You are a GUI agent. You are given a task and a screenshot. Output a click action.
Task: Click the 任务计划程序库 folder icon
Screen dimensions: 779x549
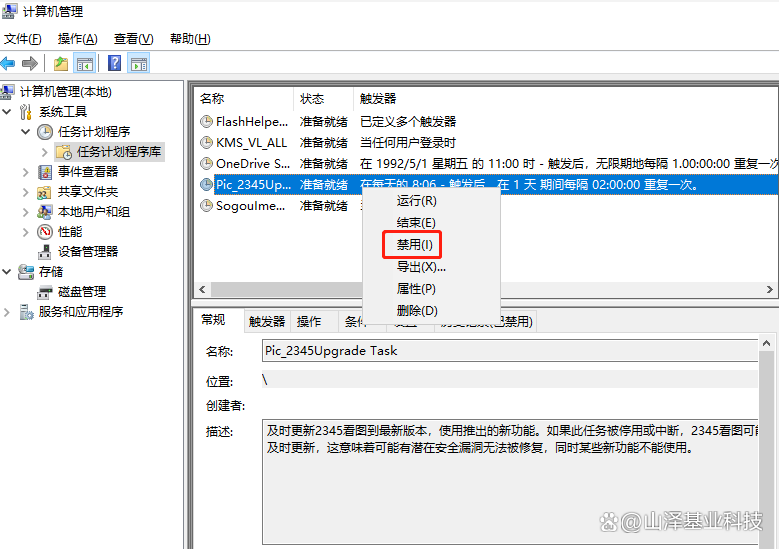coord(64,152)
